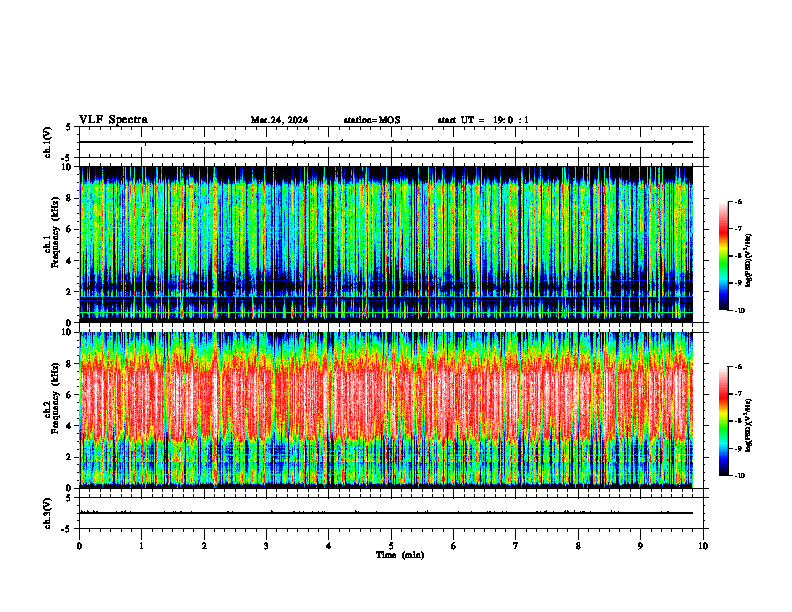Click the 2 kHz tick on ch.1 axis
The width and height of the screenshot is (792, 612).
pos(70,291)
